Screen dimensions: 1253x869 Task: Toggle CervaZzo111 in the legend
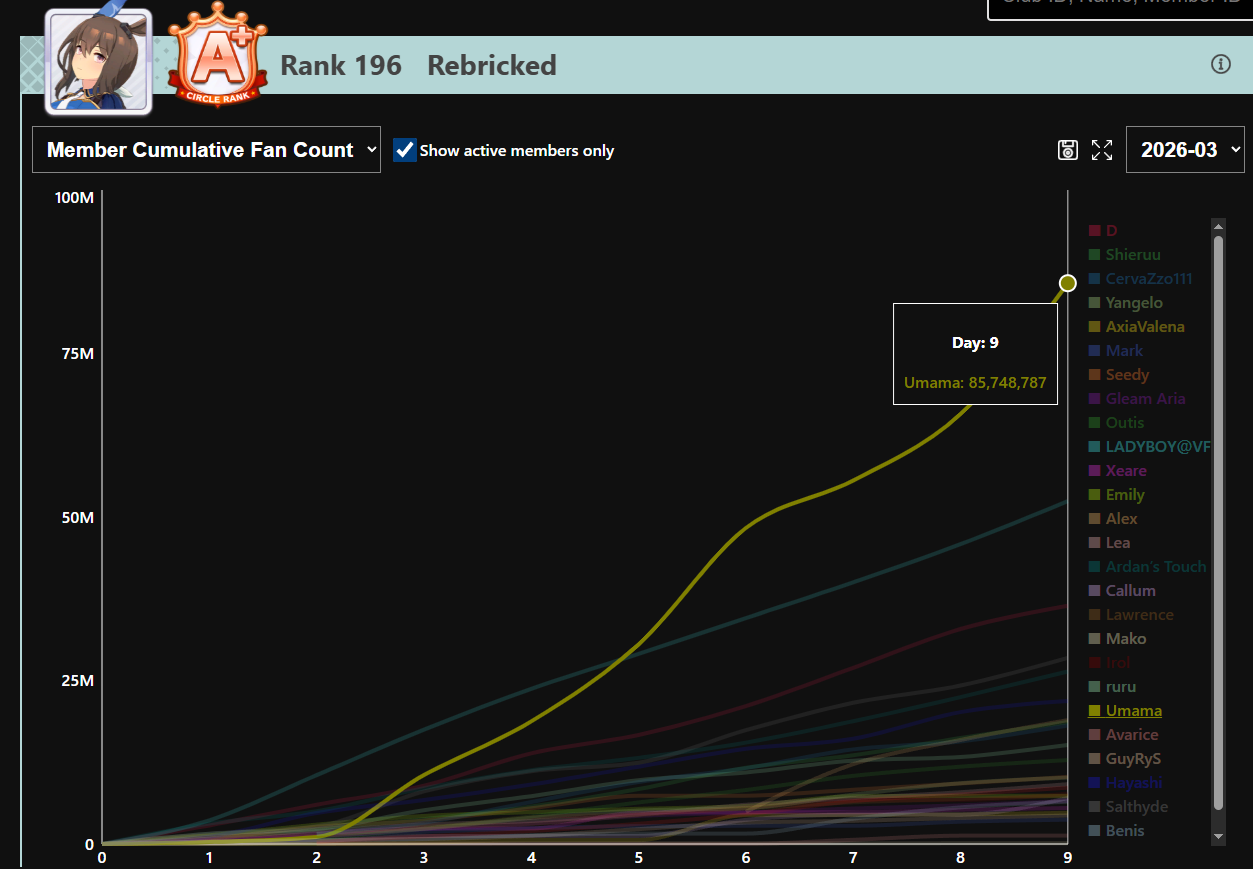(1140, 279)
